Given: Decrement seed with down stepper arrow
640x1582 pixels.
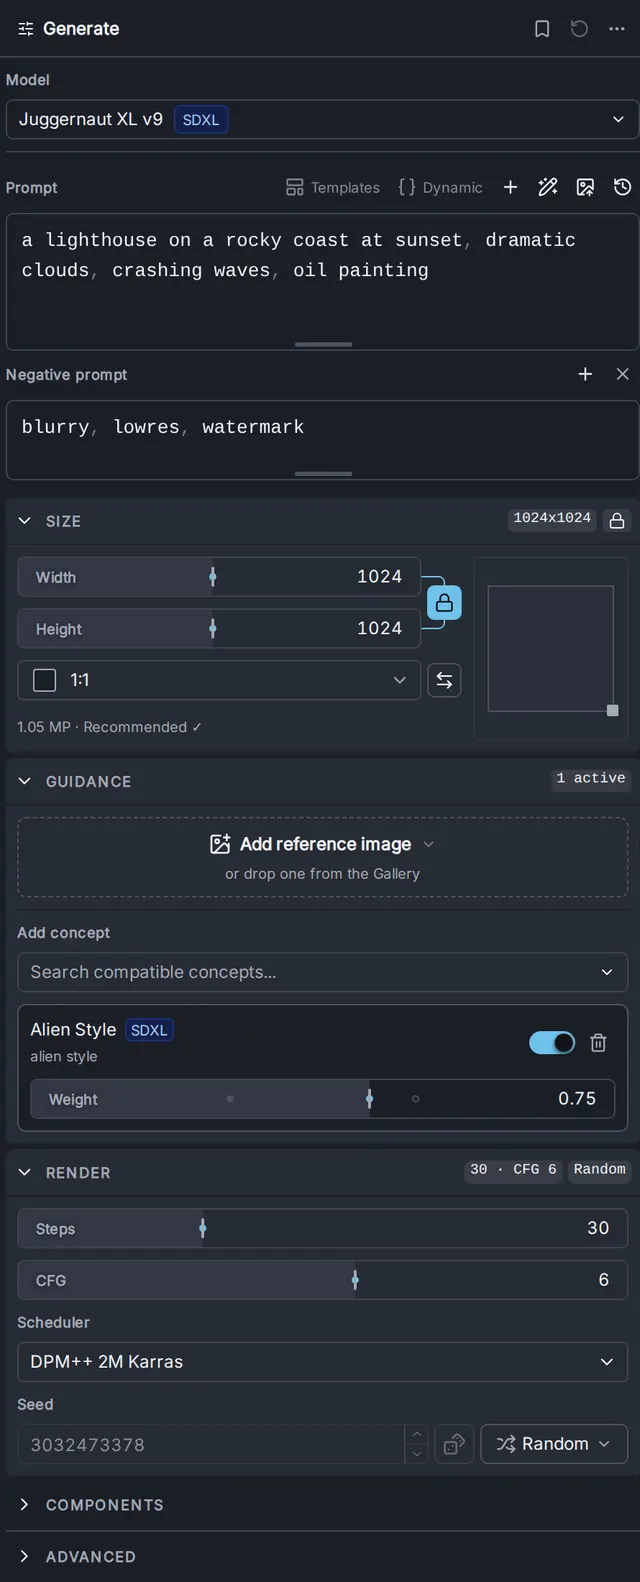Looking at the screenshot, I should (x=417, y=1454).
